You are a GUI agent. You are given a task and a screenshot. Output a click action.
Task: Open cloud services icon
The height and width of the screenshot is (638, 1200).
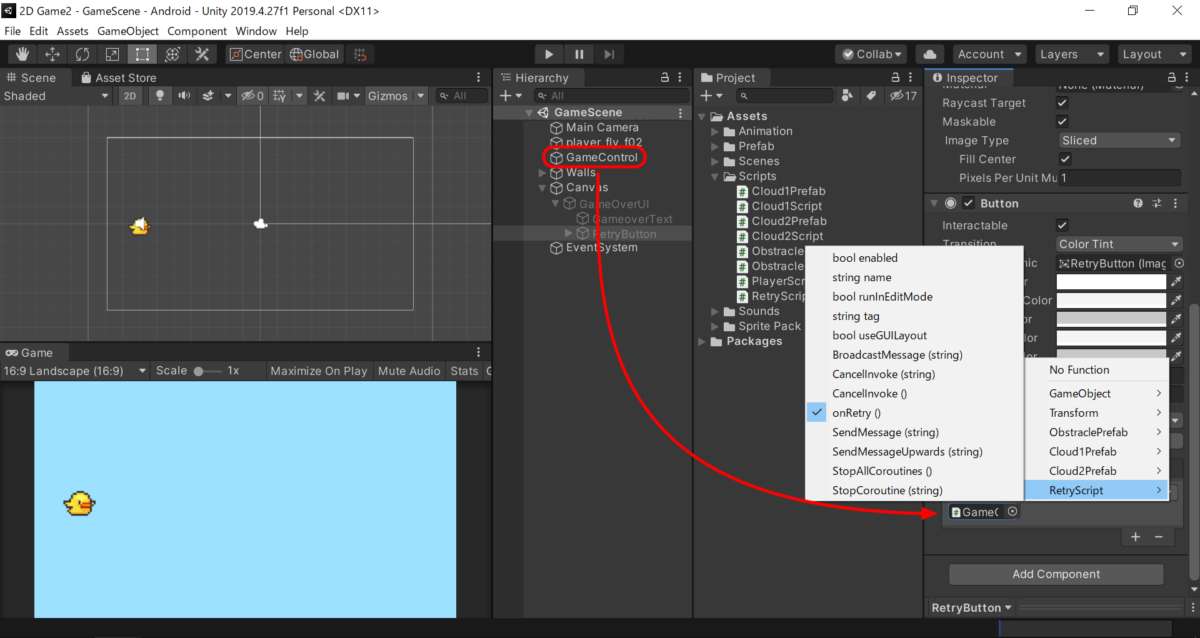930,54
